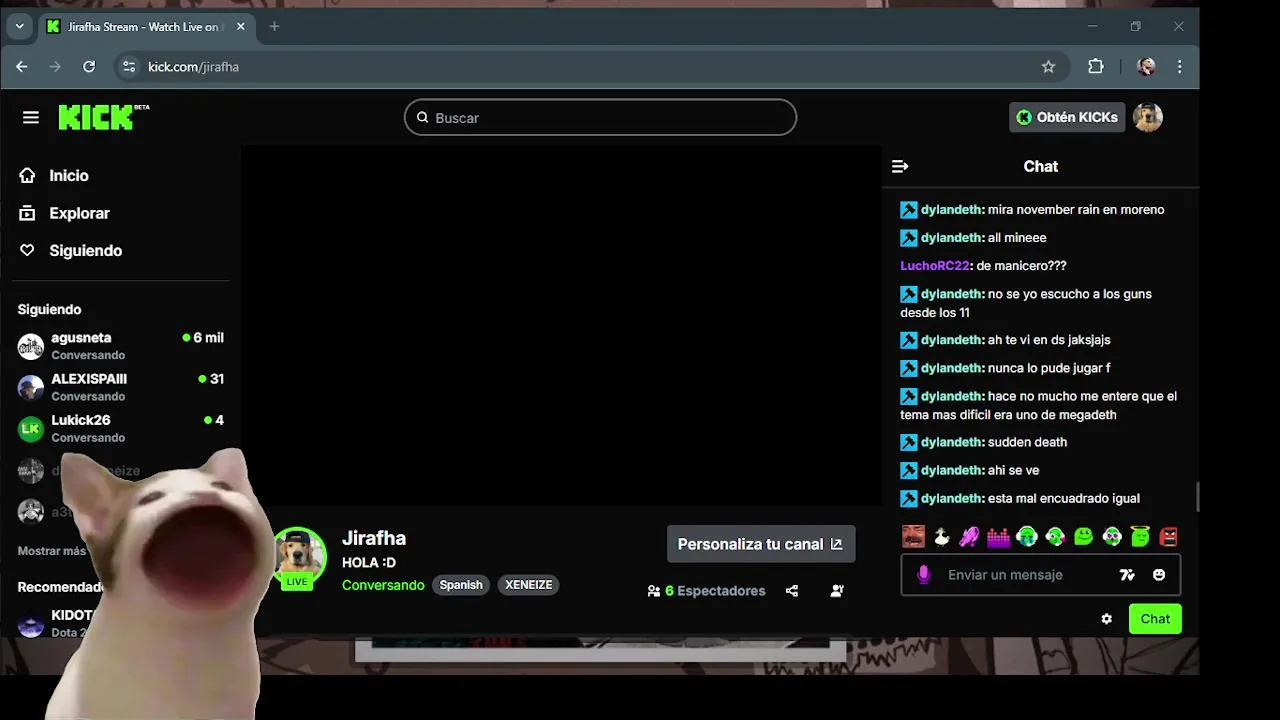The image size is (1280, 720).
Task: Select the Jirafha Stream browser tab
Action: 145,27
